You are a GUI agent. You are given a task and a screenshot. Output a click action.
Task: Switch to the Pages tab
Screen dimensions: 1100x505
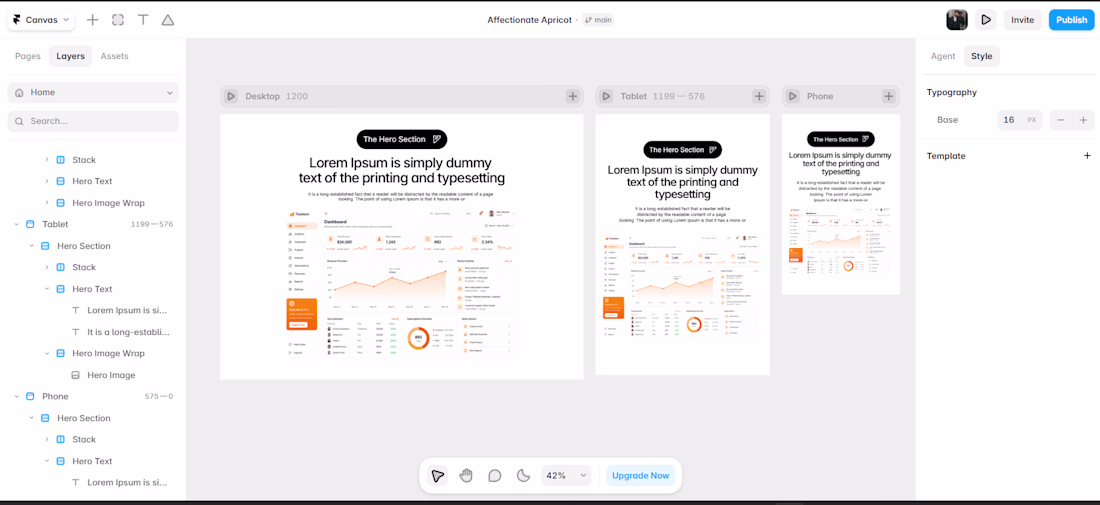click(x=28, y=56)
